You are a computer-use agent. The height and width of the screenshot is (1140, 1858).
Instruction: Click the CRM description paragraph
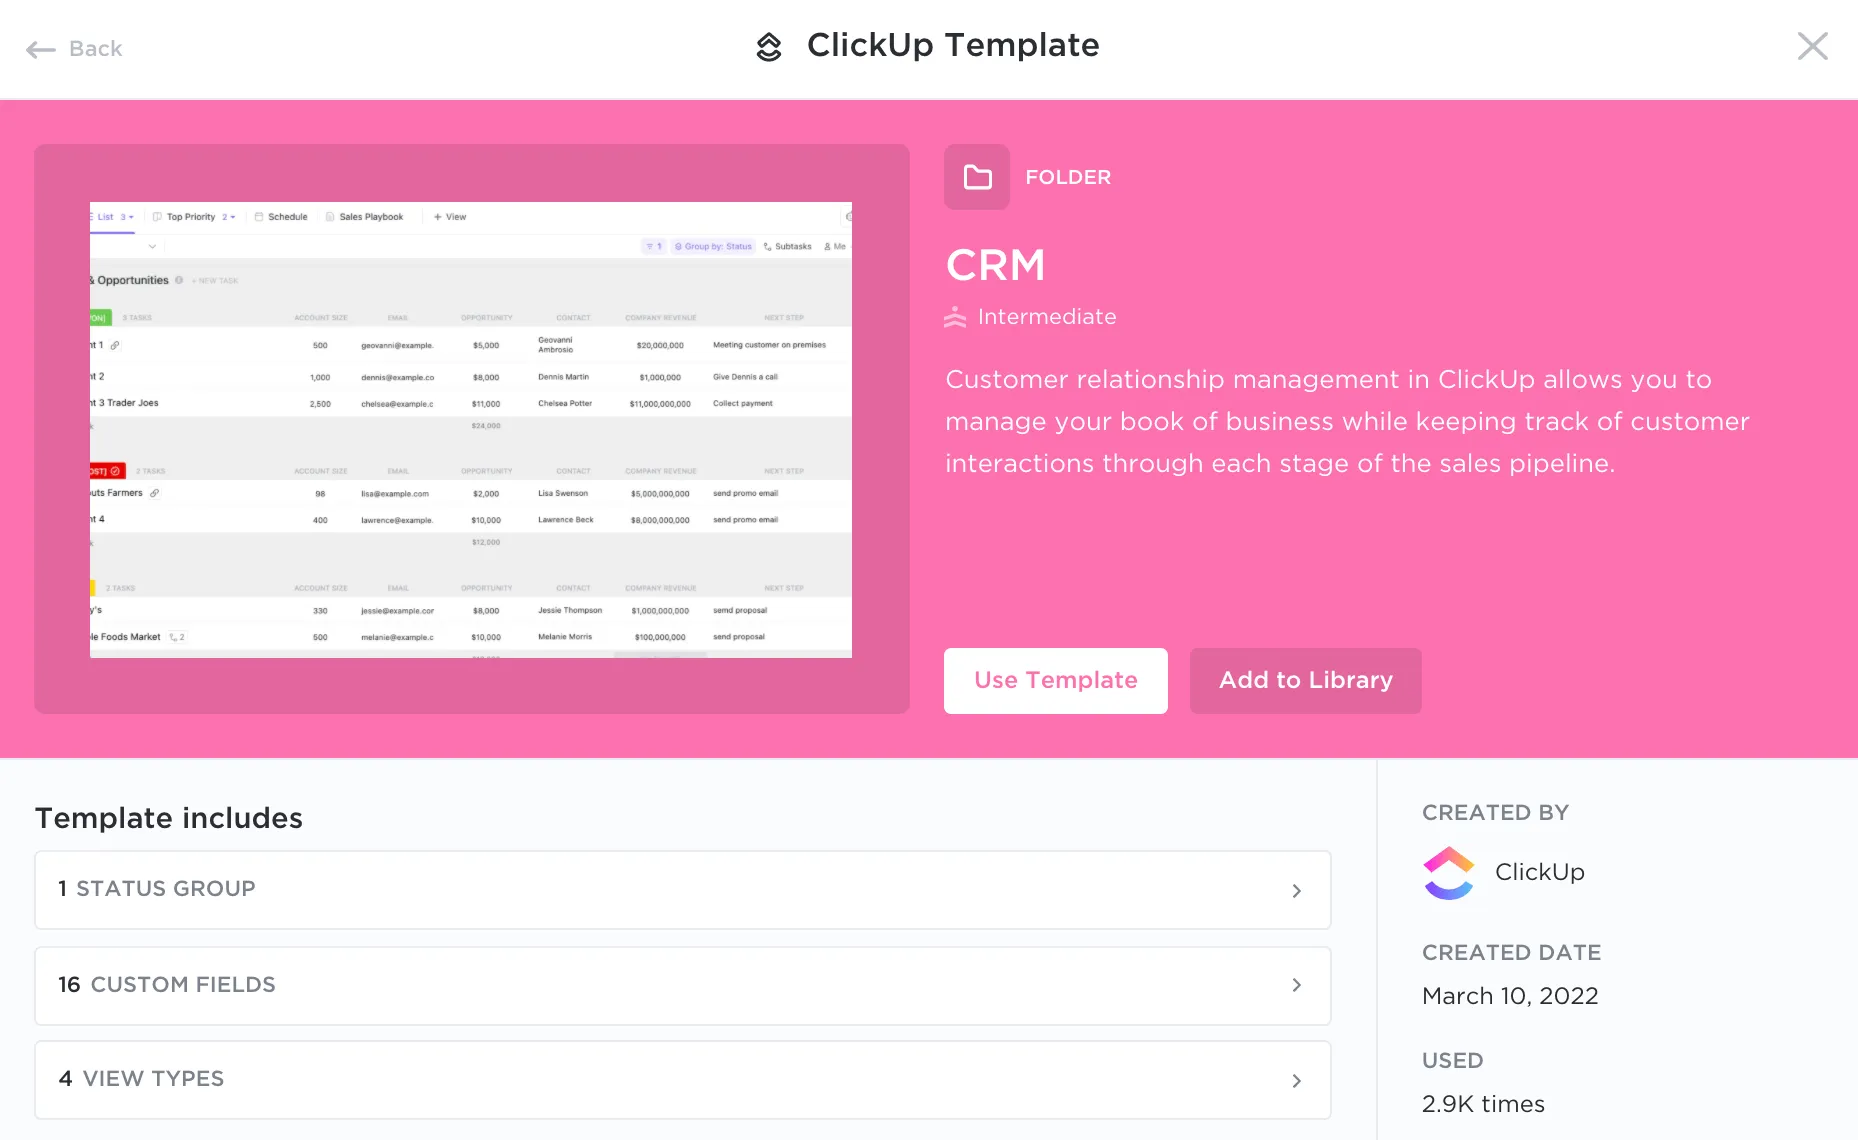1347,421
